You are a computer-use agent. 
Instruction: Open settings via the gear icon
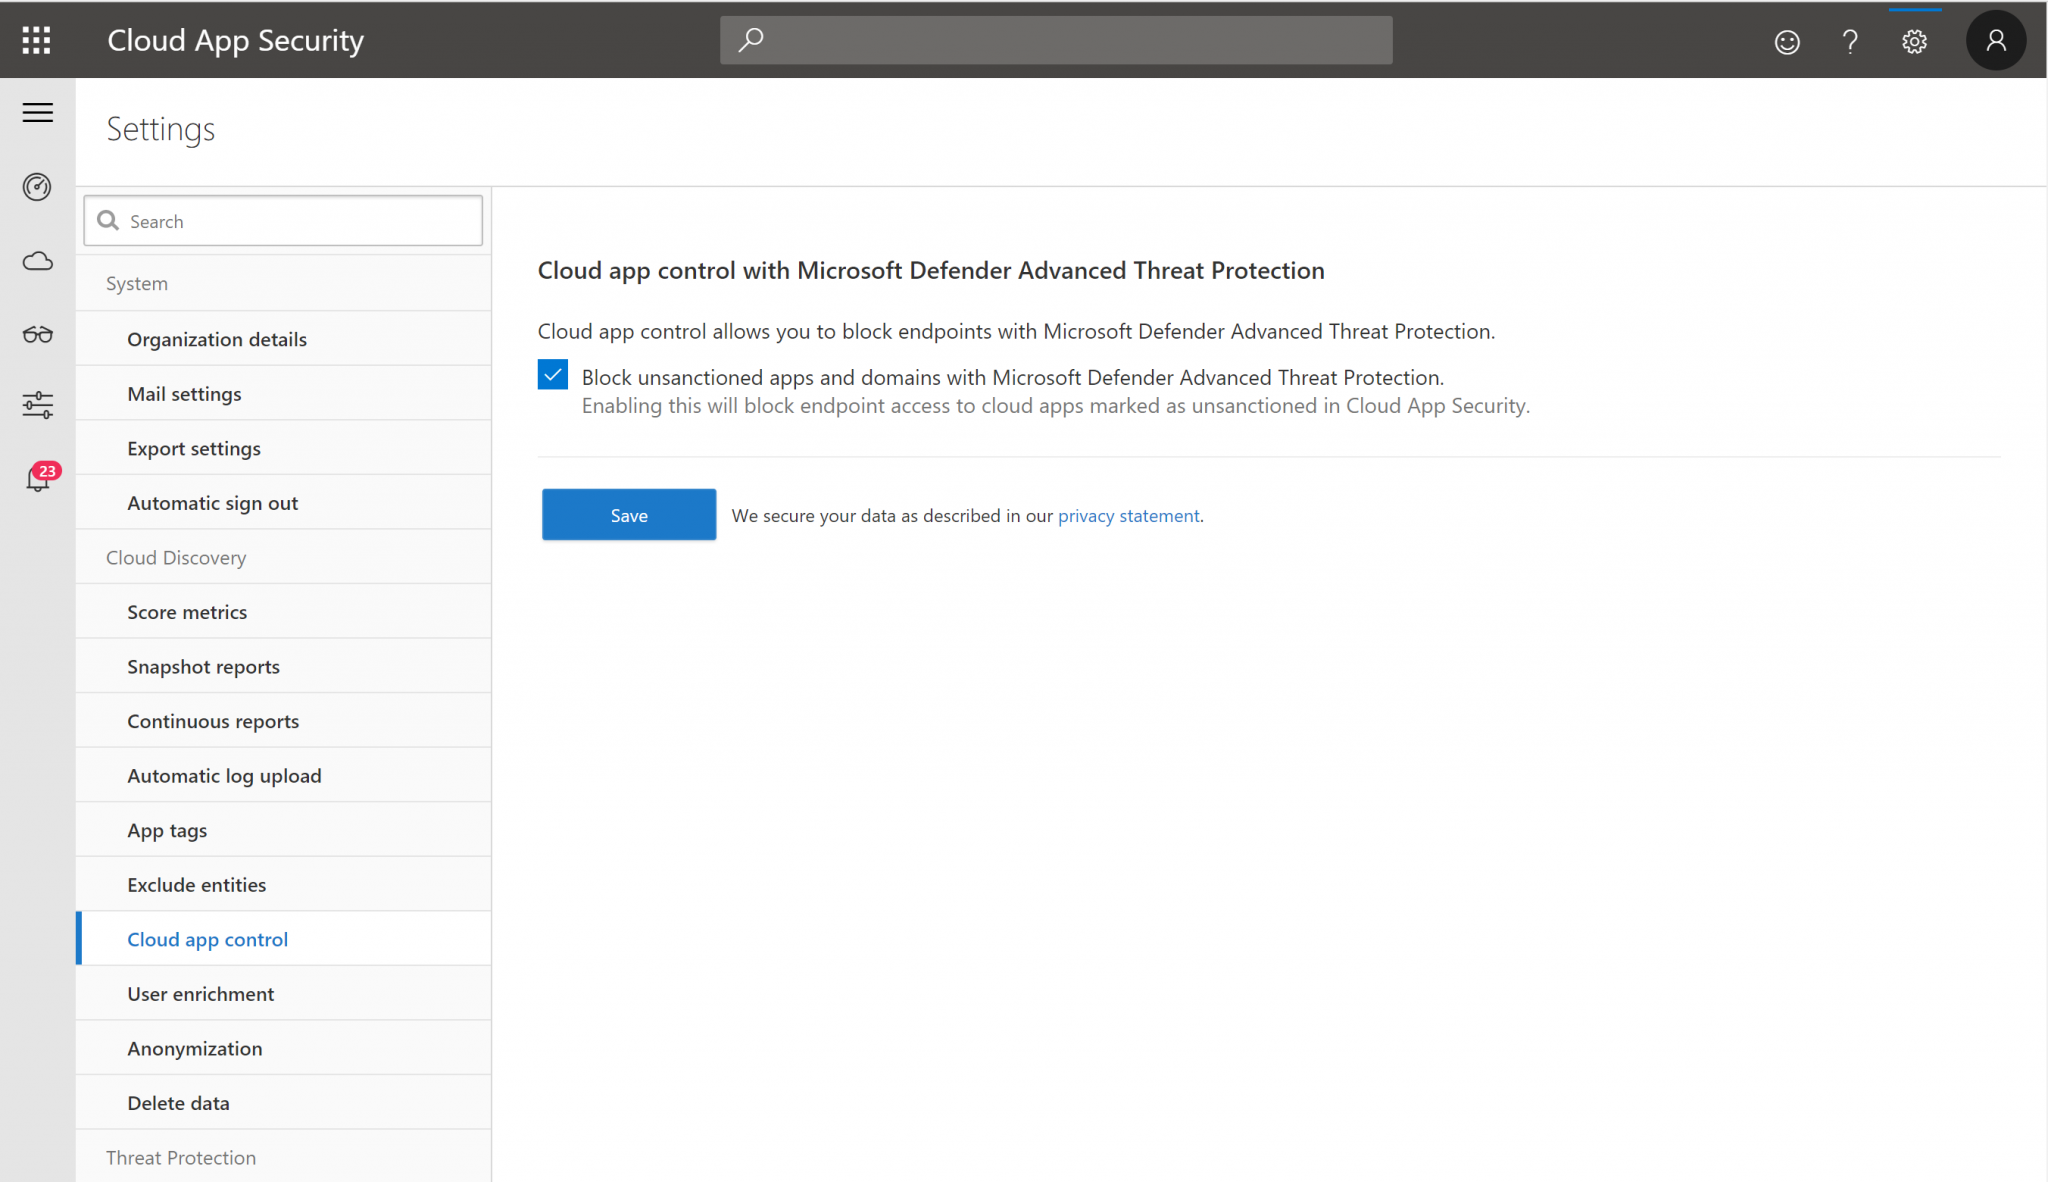point(1913,41)
